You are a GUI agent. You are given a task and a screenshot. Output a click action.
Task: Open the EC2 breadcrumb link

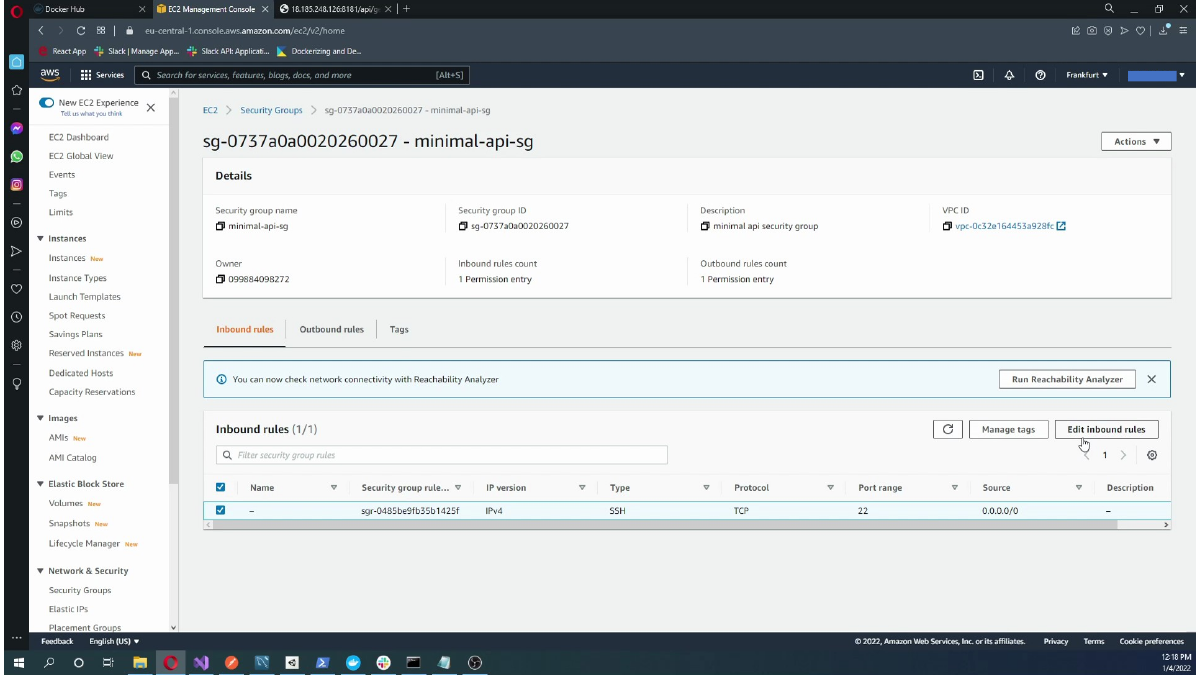click(x=210, y=110)
